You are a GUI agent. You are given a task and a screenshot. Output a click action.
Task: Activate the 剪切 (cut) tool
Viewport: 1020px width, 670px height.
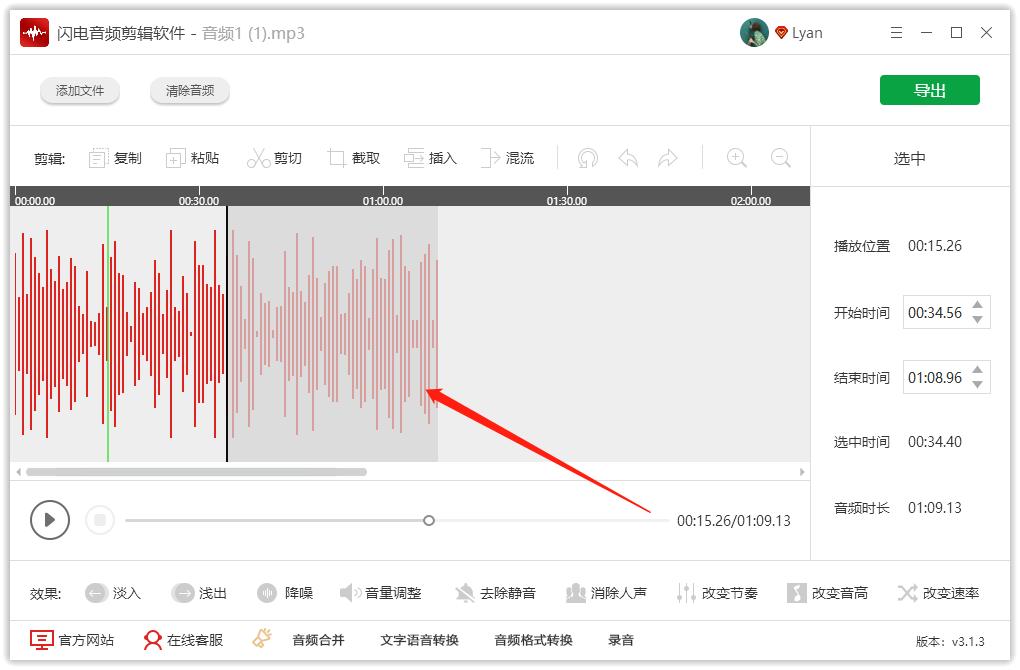click(275, 157)
